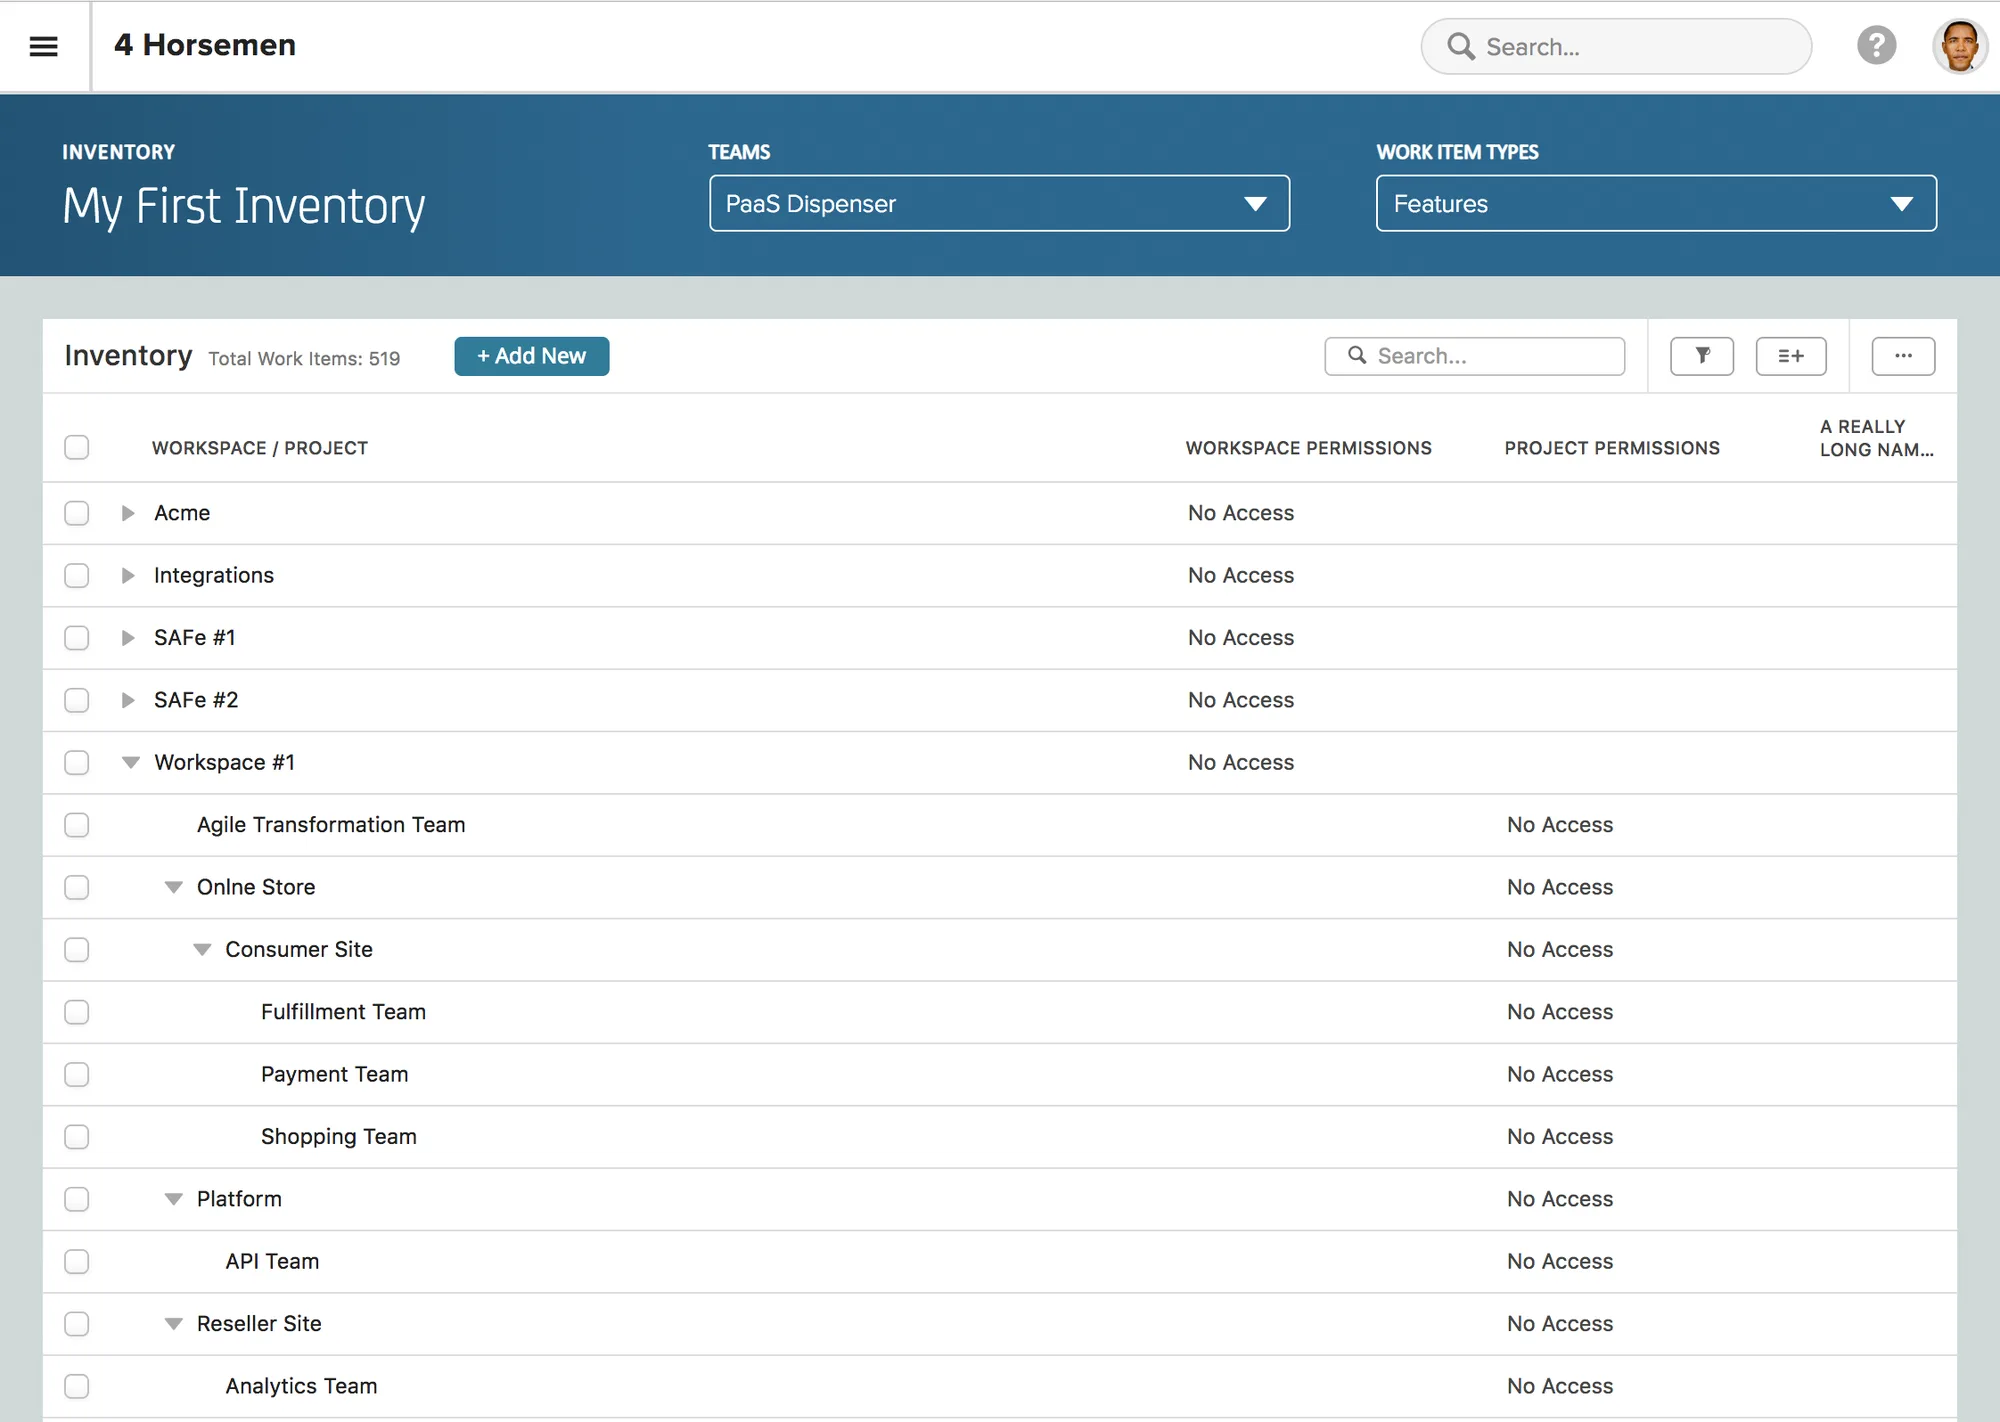Viewport: 2000px width, 1422px height.
Task: Click the global Search field at top
Action: 1616,46
